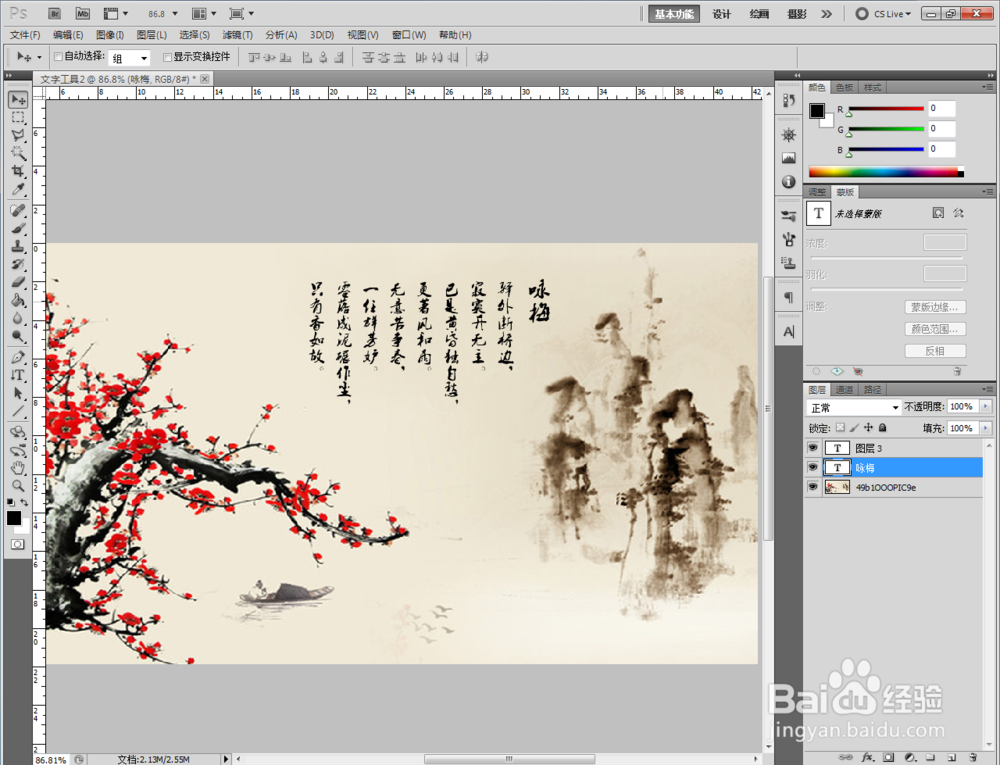Select the Pen tool
The image size is (1000, 765).
pyautogui.click(x=18, y=357)
